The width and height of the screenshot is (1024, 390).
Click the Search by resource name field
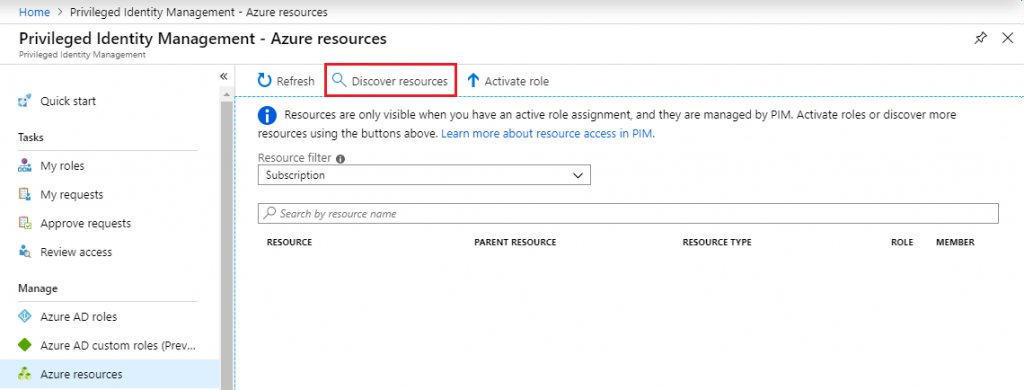pos(628,214)
